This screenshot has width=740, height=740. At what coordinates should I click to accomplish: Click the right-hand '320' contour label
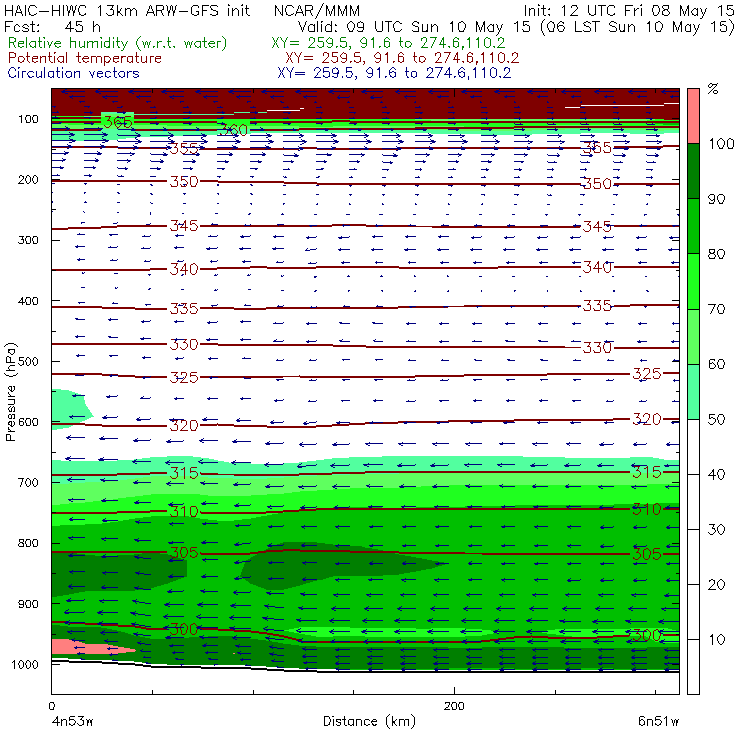(x=647, y=419)
